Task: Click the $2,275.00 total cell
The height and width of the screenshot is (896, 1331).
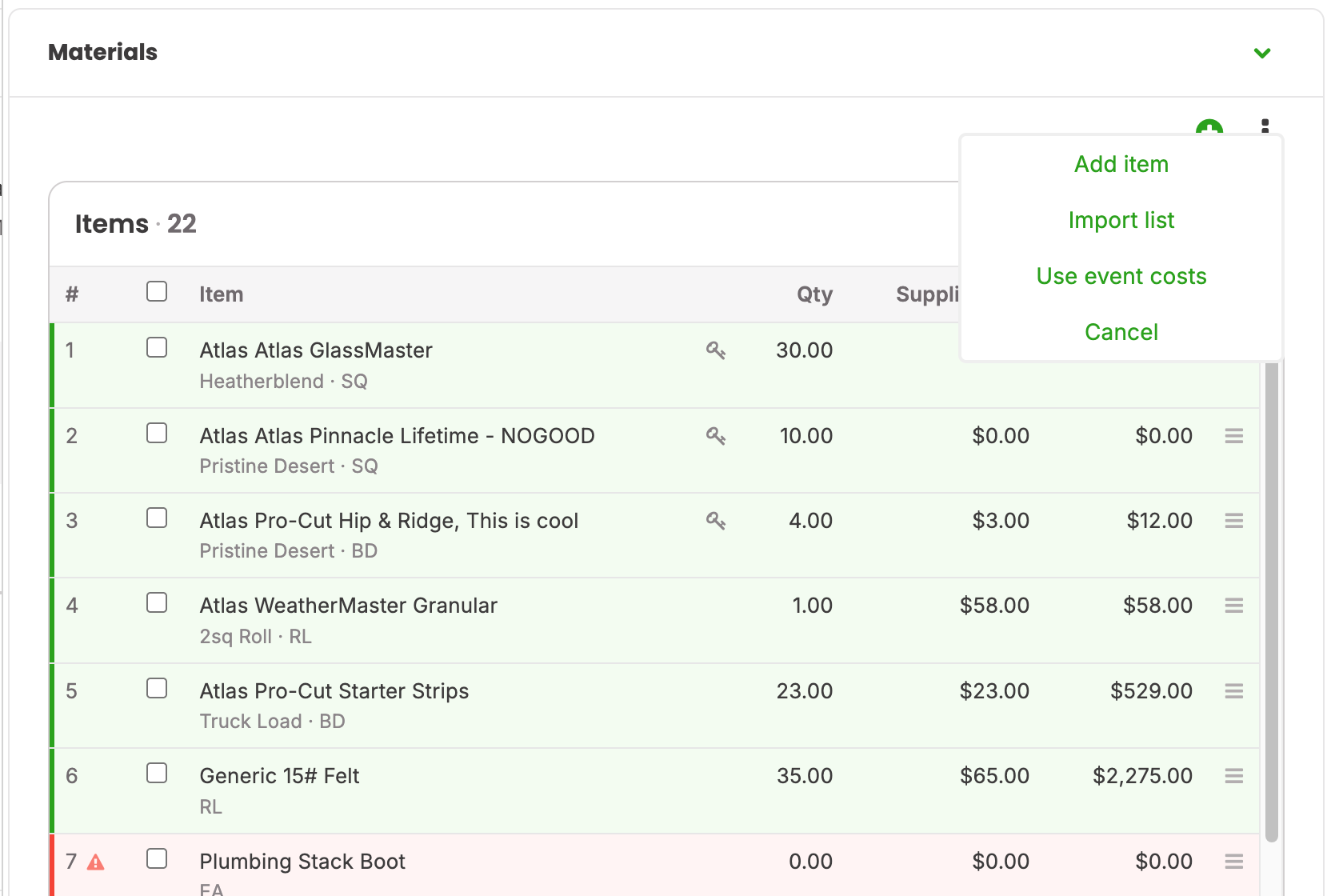Action: pyautogui.click(x=1142, y=776)
